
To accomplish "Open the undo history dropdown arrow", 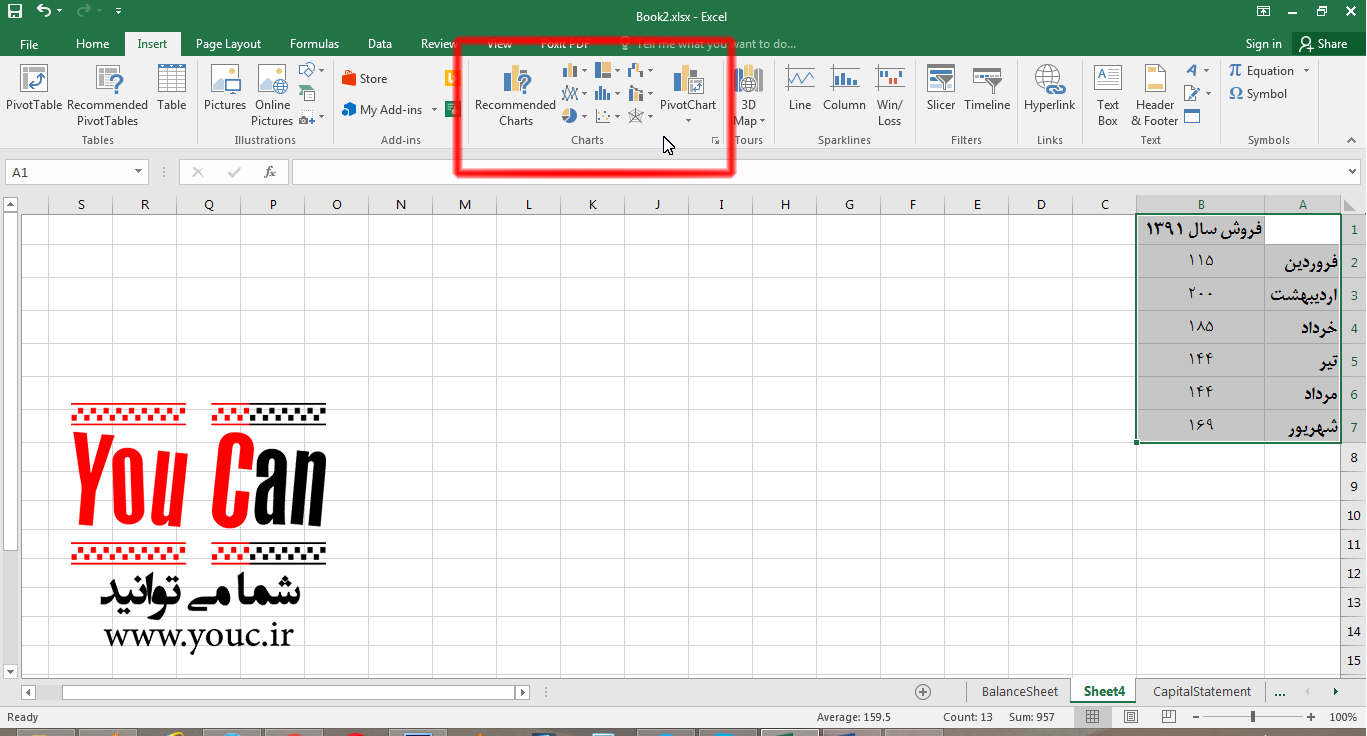I will 59,12.
